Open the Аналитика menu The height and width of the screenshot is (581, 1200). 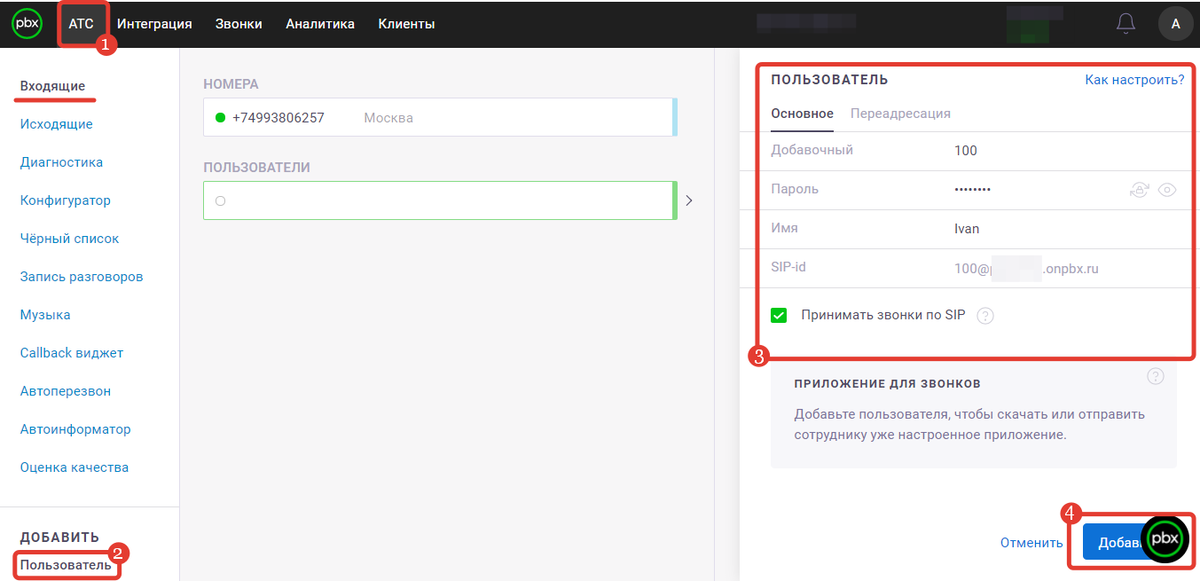click(320, 24)
